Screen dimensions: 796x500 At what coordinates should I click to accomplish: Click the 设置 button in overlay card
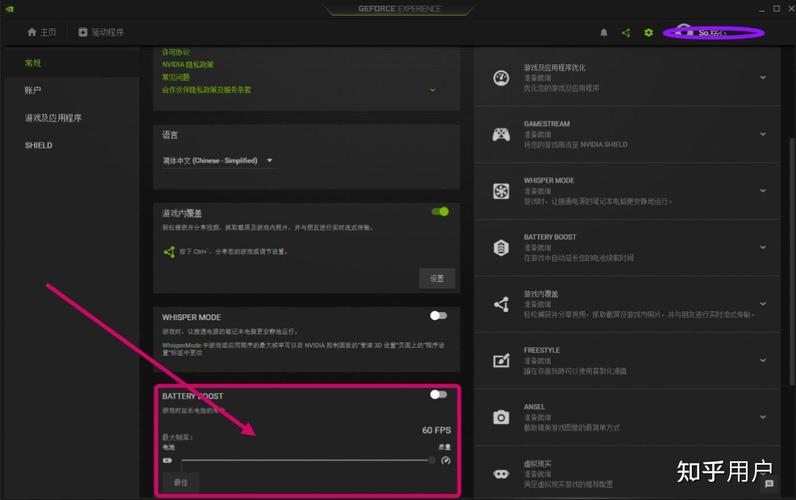(x=437, y=278)
